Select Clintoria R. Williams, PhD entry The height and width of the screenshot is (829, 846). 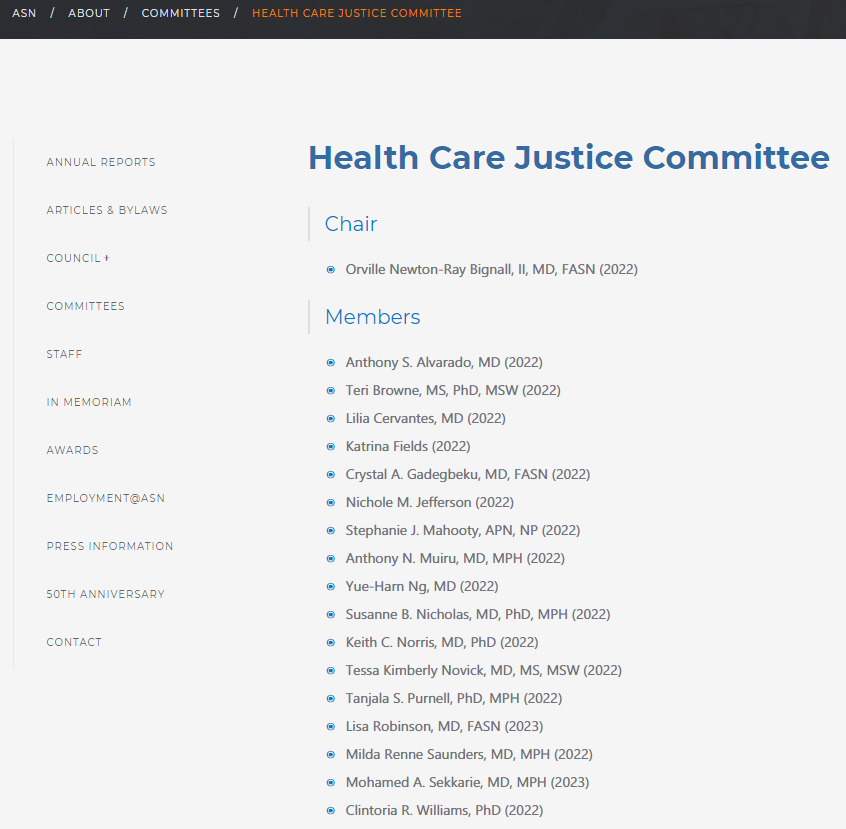445,811
